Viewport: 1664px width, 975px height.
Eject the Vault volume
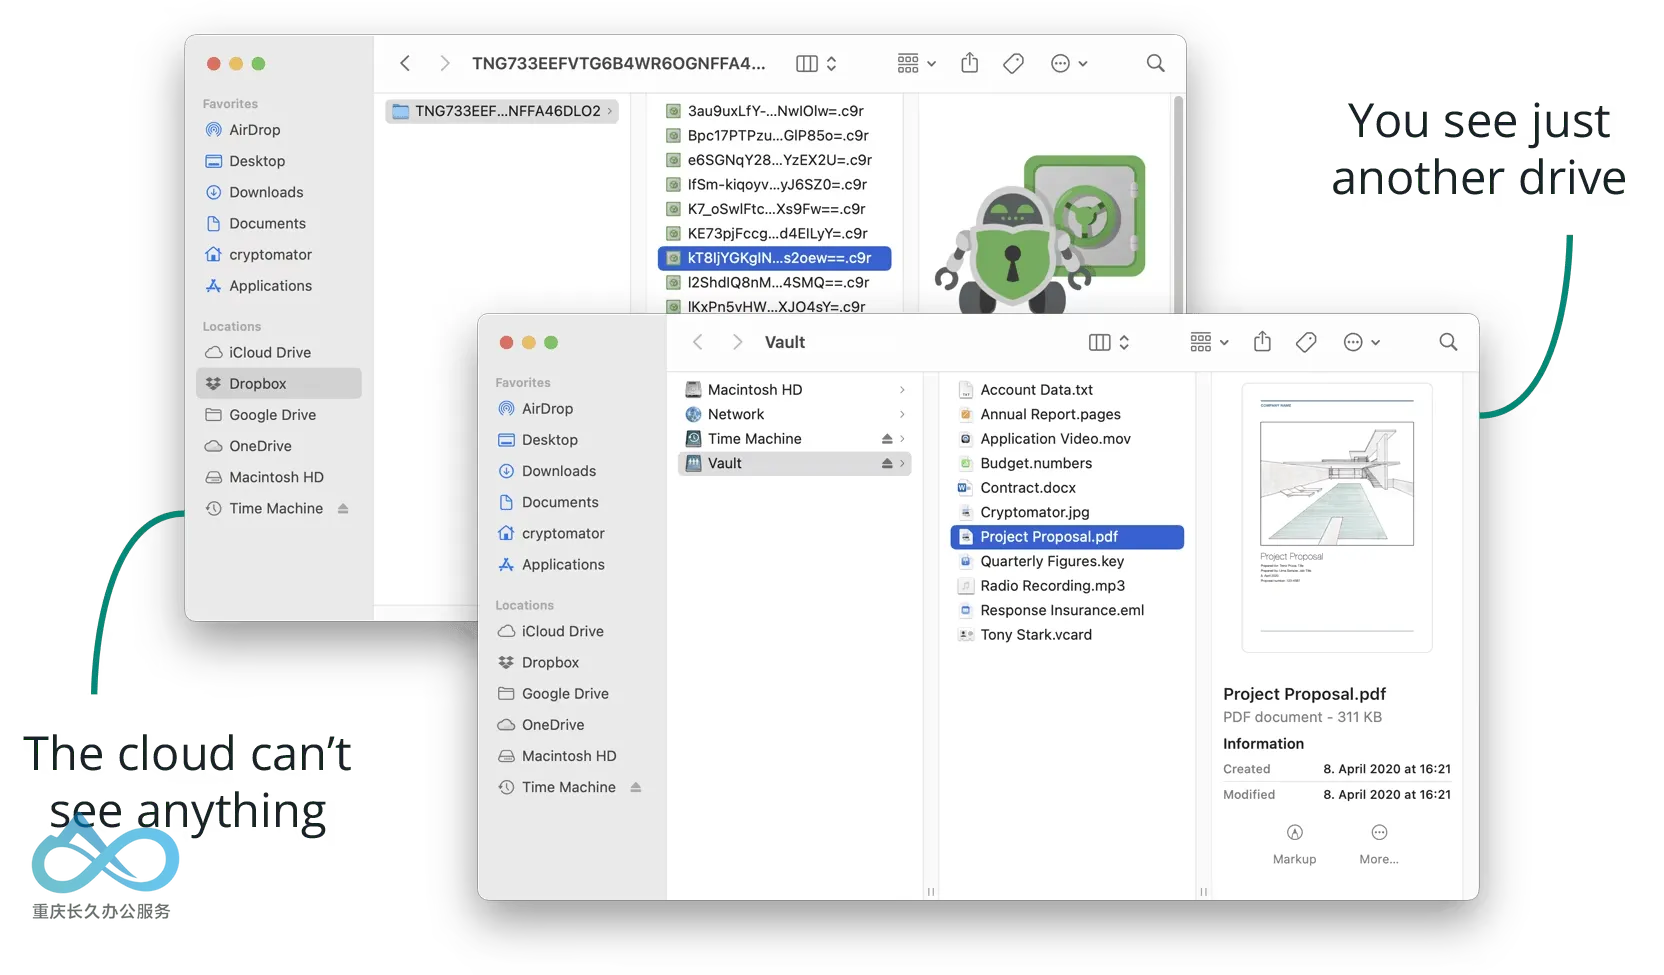(x=886, y=463)
